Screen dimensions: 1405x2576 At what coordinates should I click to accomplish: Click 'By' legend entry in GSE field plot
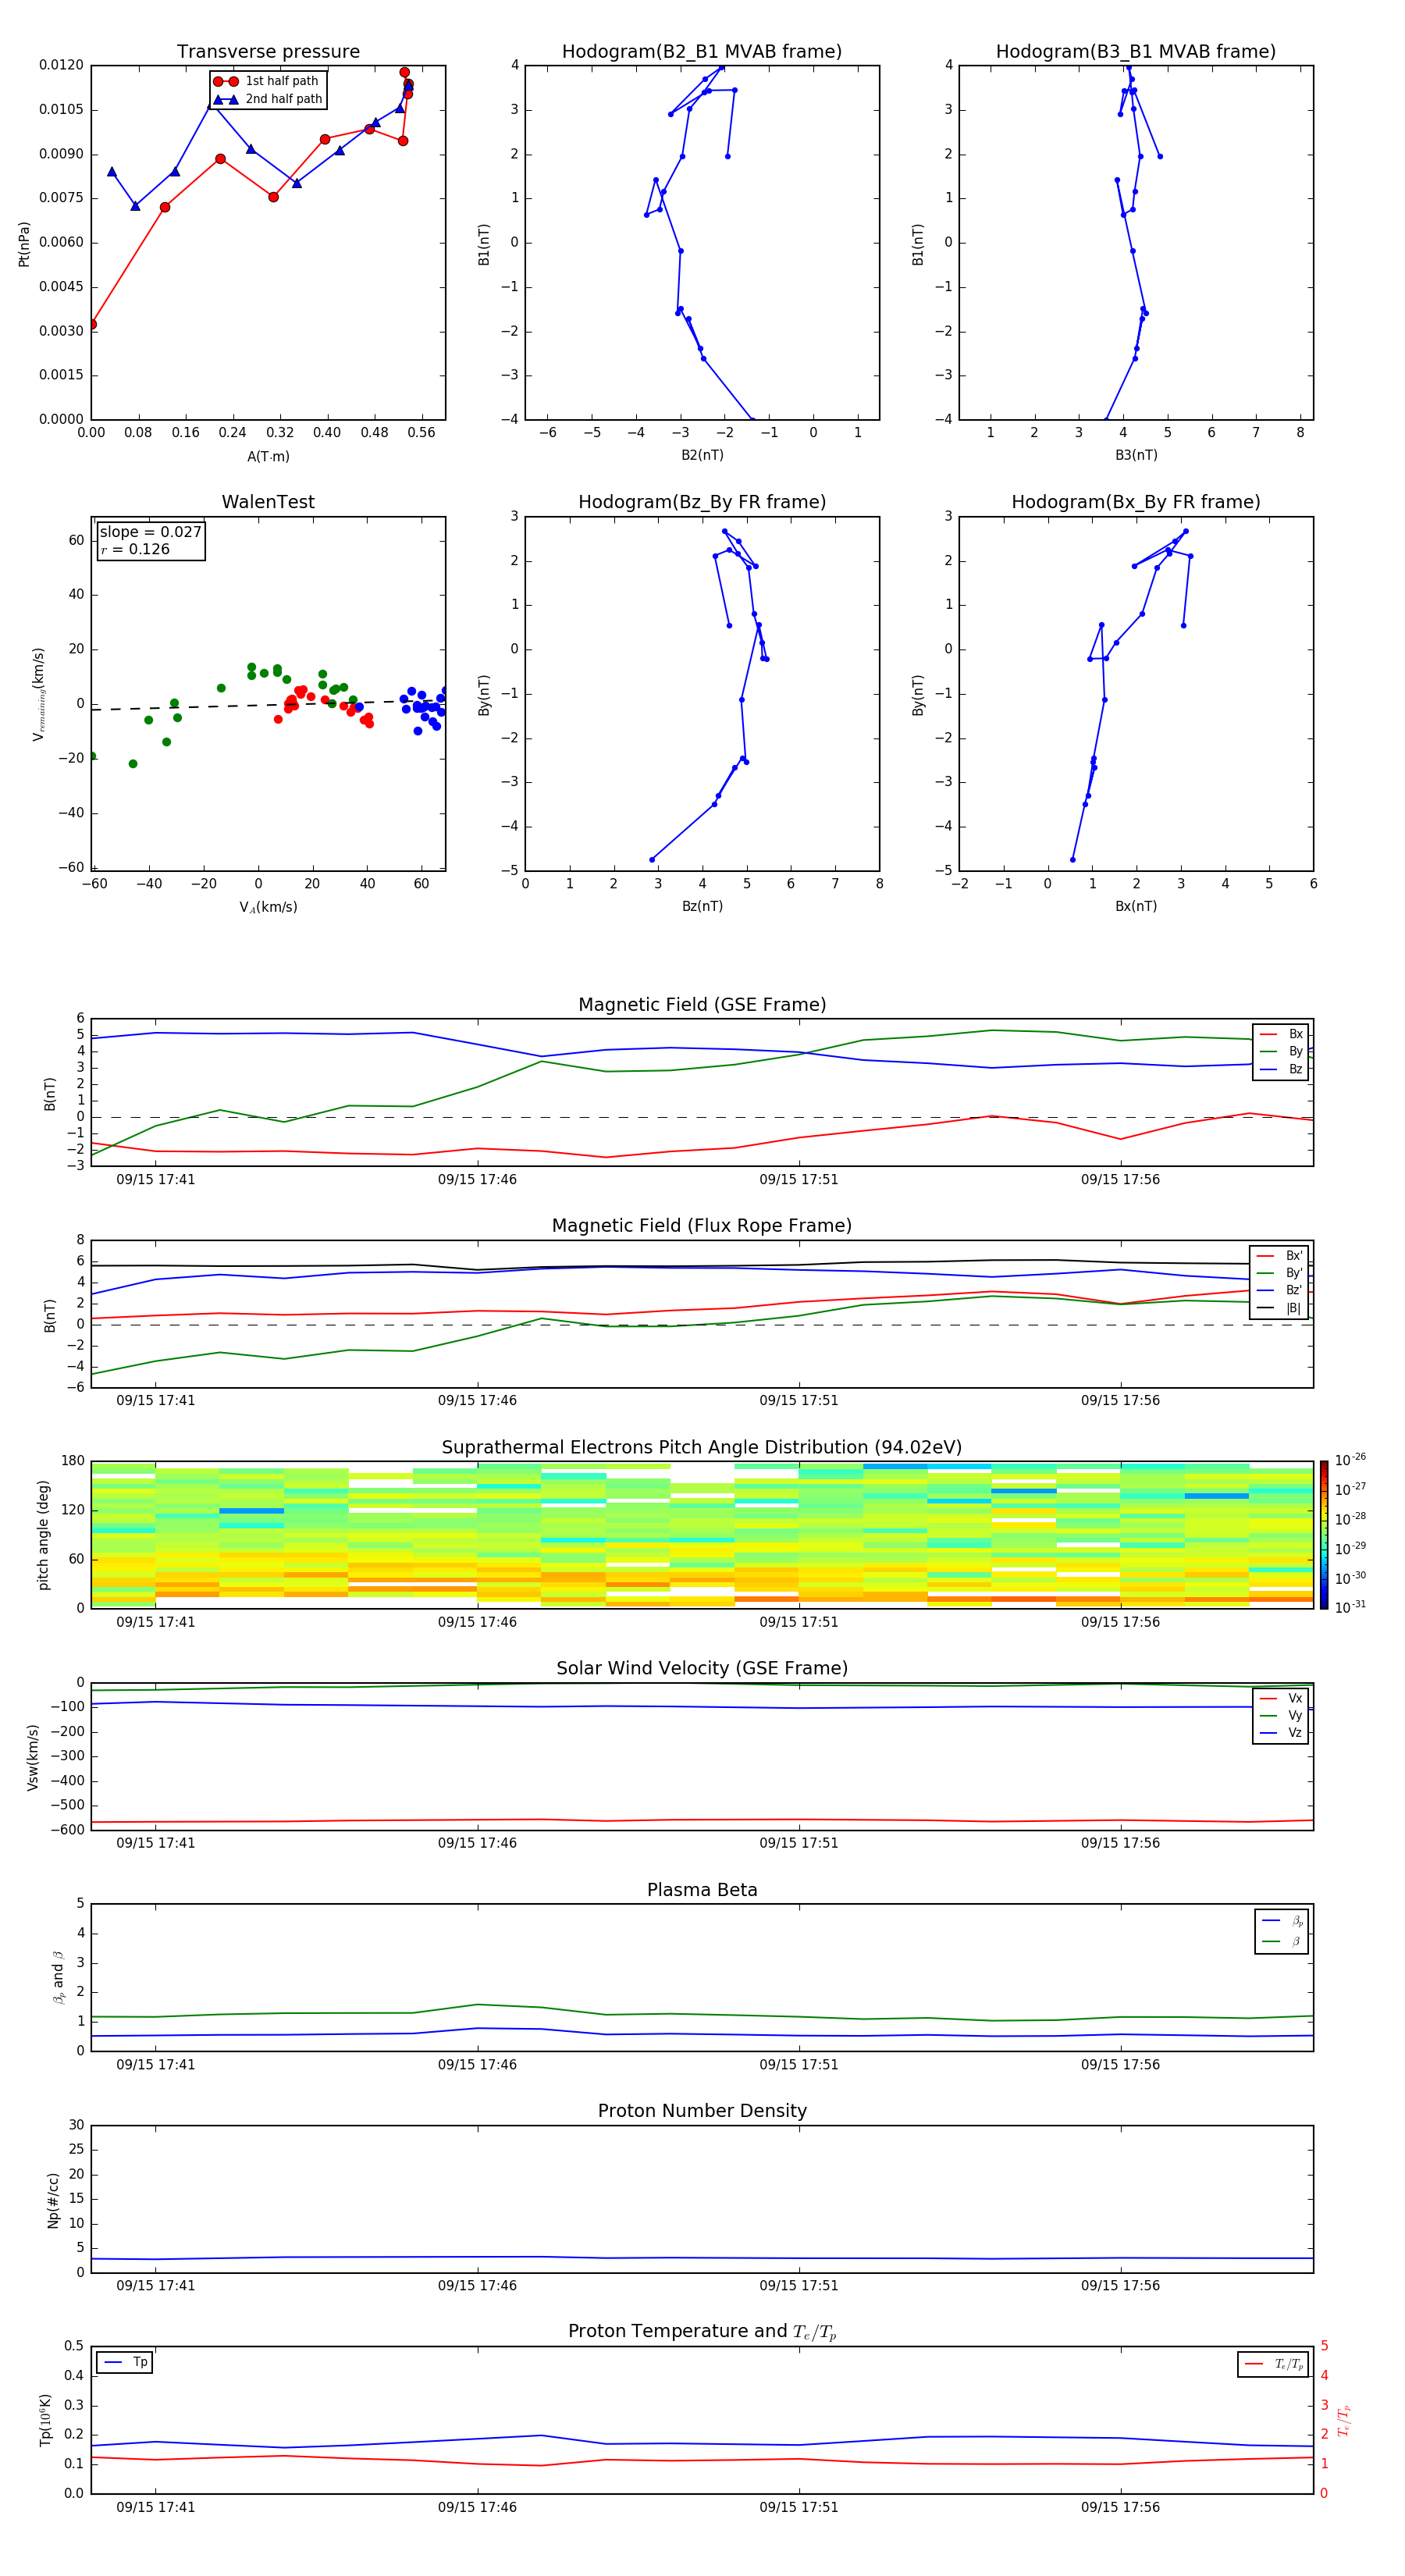[x=1282, y=1051]
